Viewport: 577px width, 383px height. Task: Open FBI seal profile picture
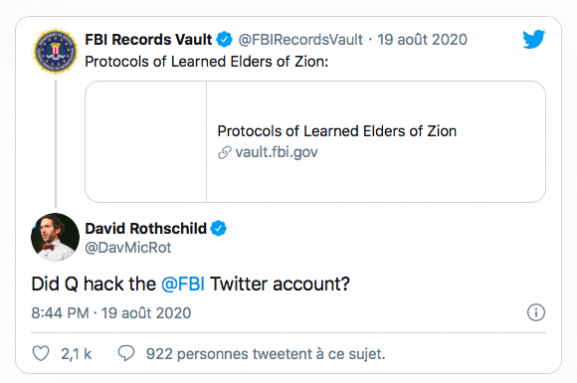pos(55,51)
